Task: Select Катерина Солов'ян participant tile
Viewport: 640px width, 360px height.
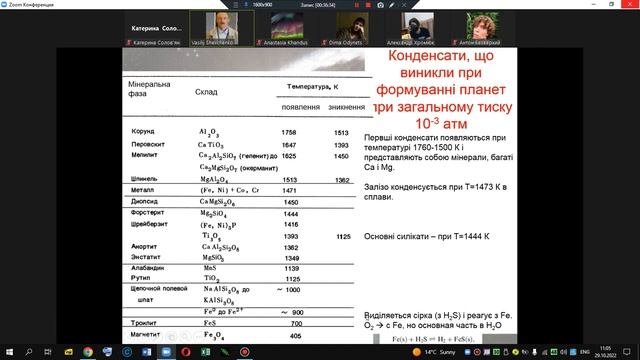Action: point(156,29)
